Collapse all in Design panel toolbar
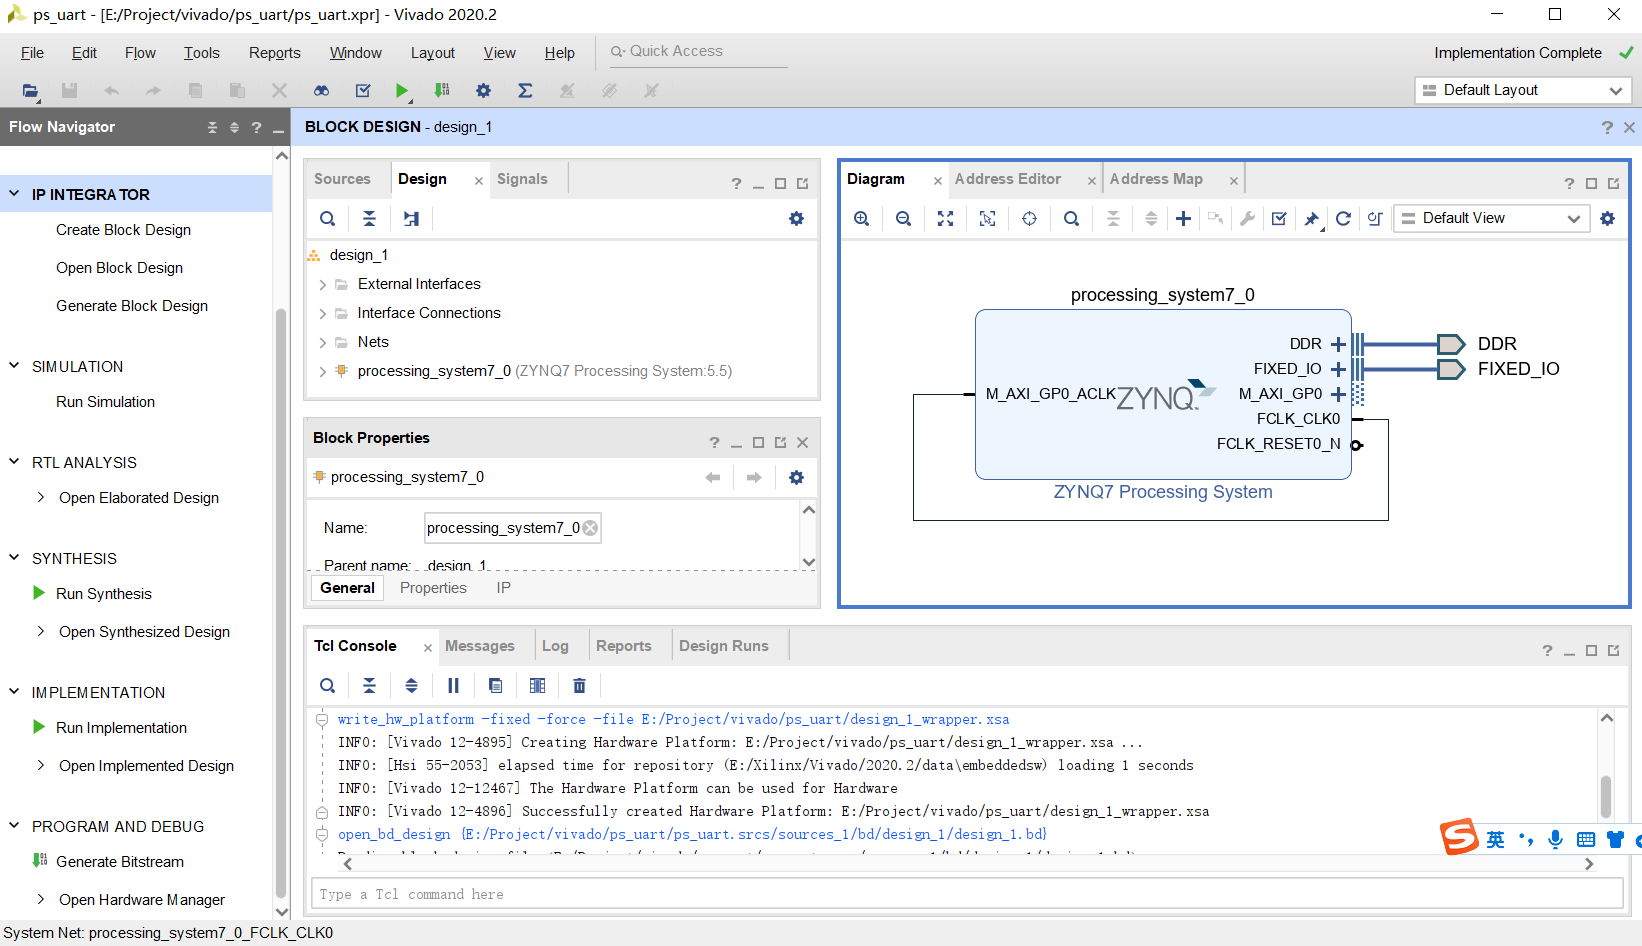The height and width of the screenshot is (946, 1642). coord(369,218)
